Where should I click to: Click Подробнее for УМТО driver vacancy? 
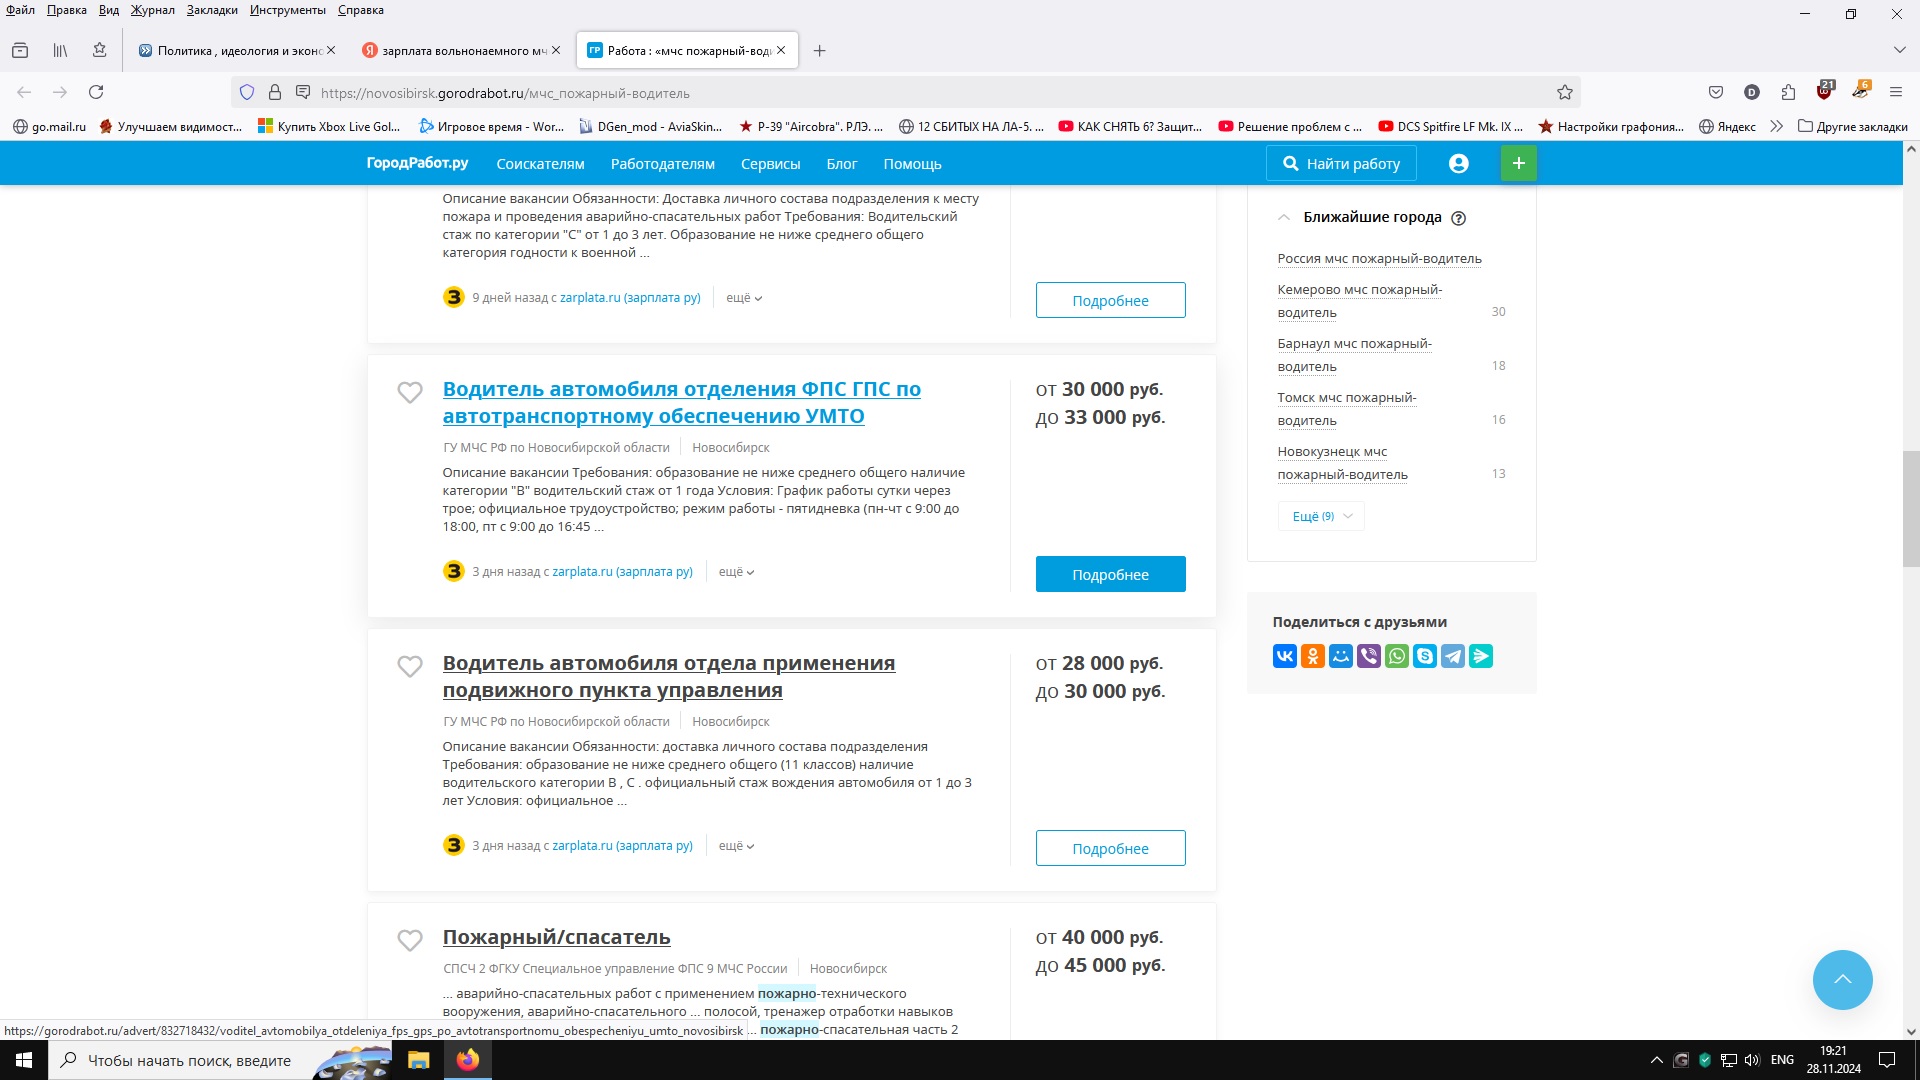click(x=1110, y=574)
